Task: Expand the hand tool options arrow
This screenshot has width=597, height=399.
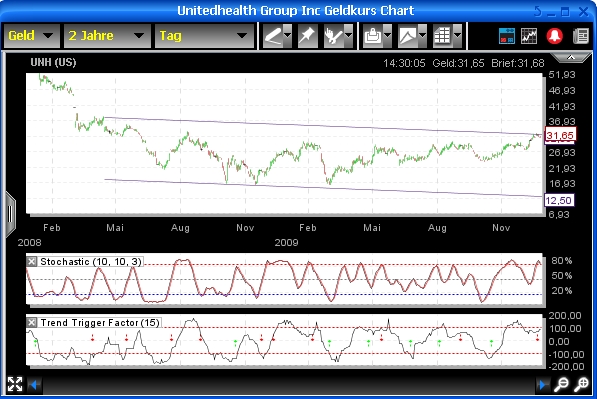Action: tap(349, 36)
